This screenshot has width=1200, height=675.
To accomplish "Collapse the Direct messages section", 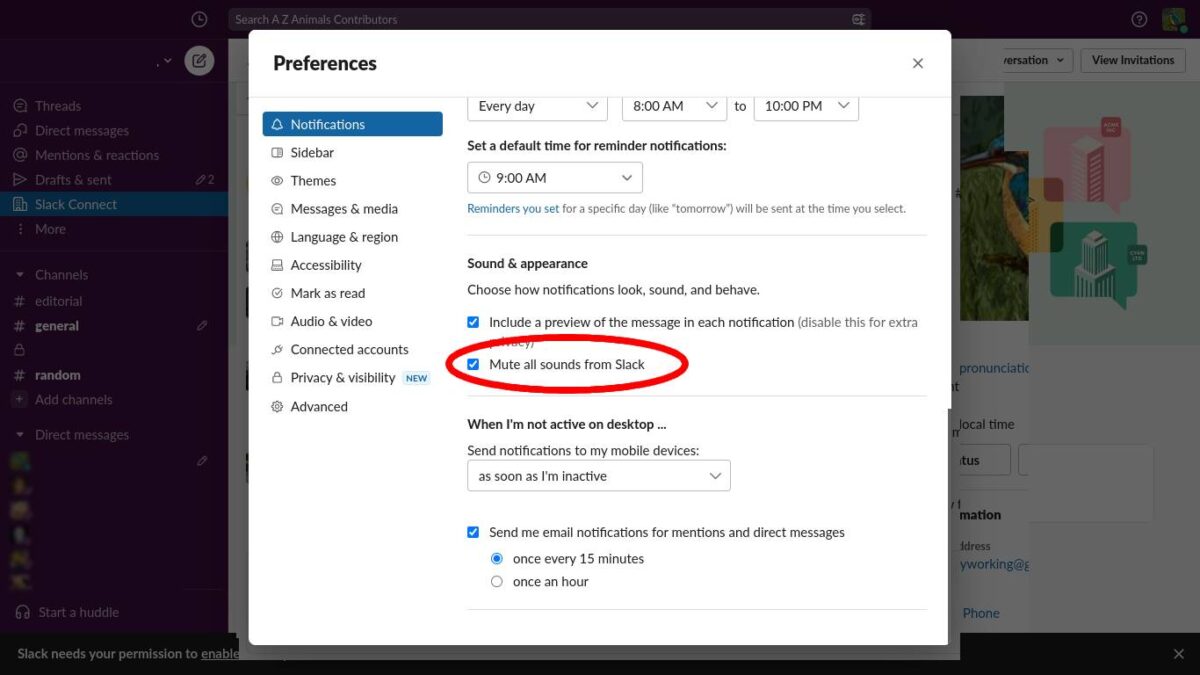I will [19, 435].
